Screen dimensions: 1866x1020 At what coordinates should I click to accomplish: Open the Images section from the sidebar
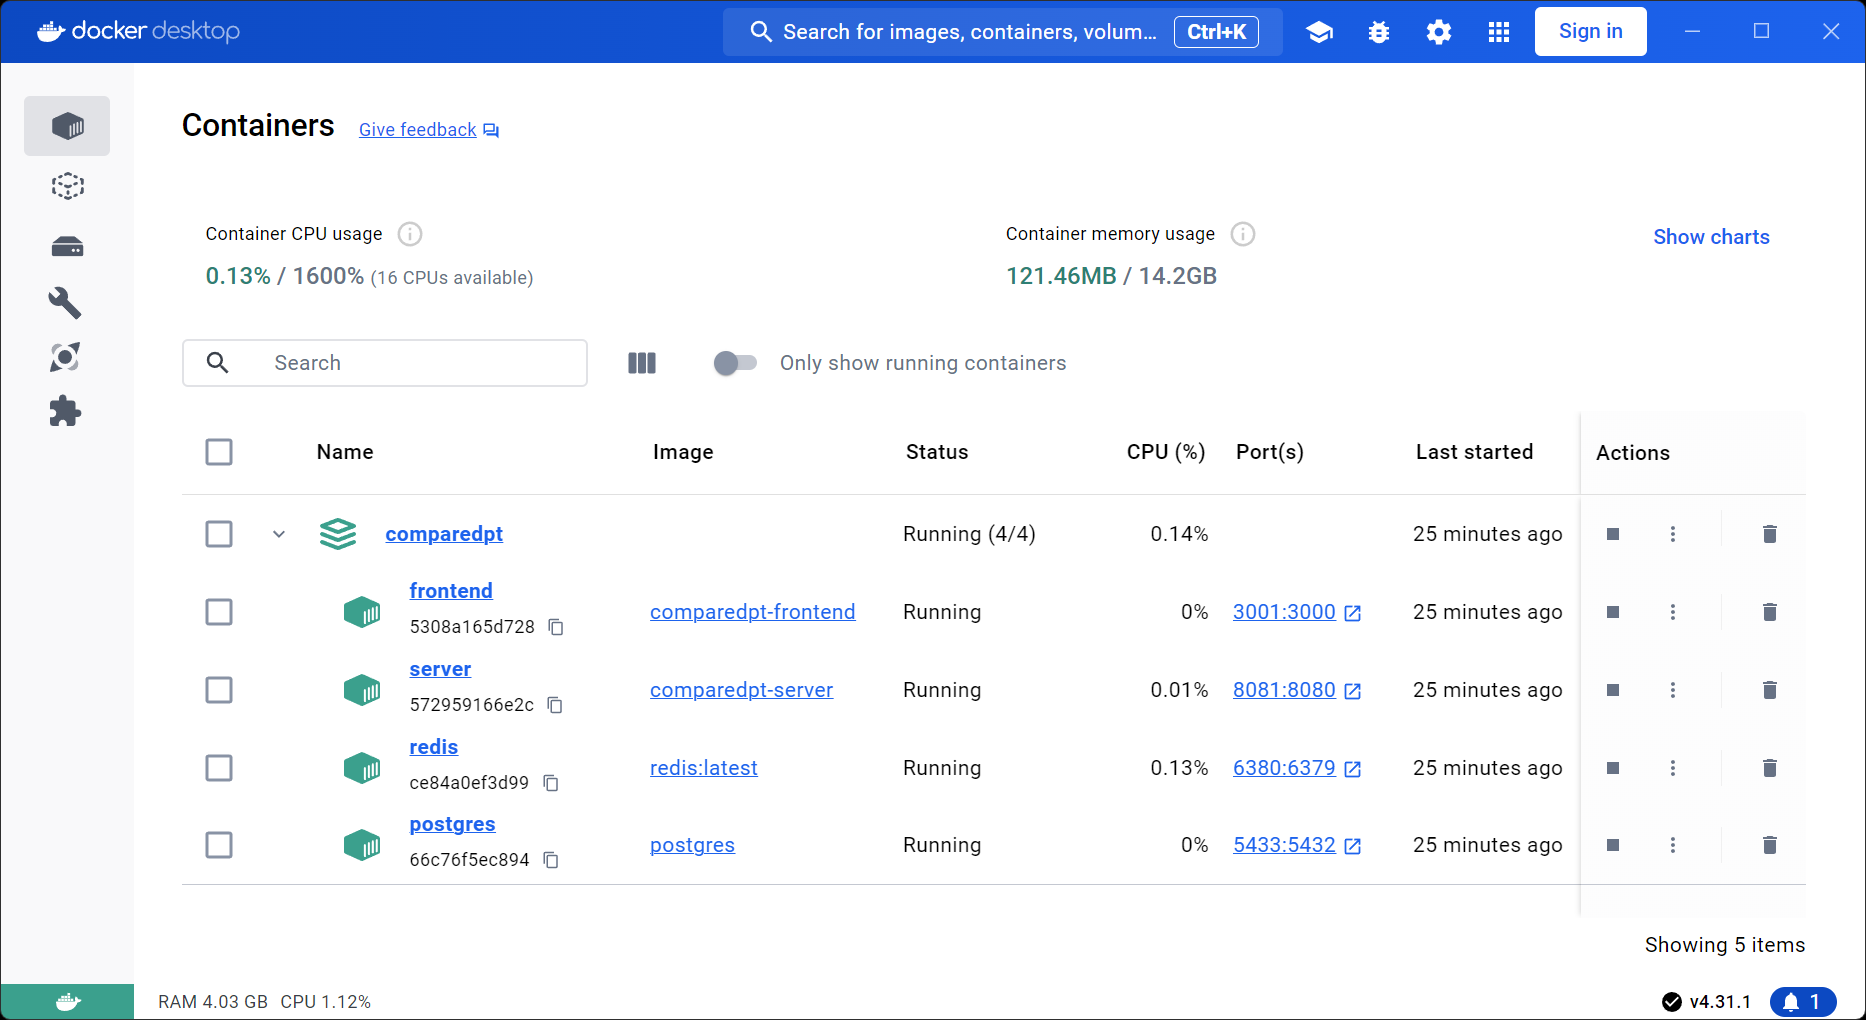click(x=67, y=186)
